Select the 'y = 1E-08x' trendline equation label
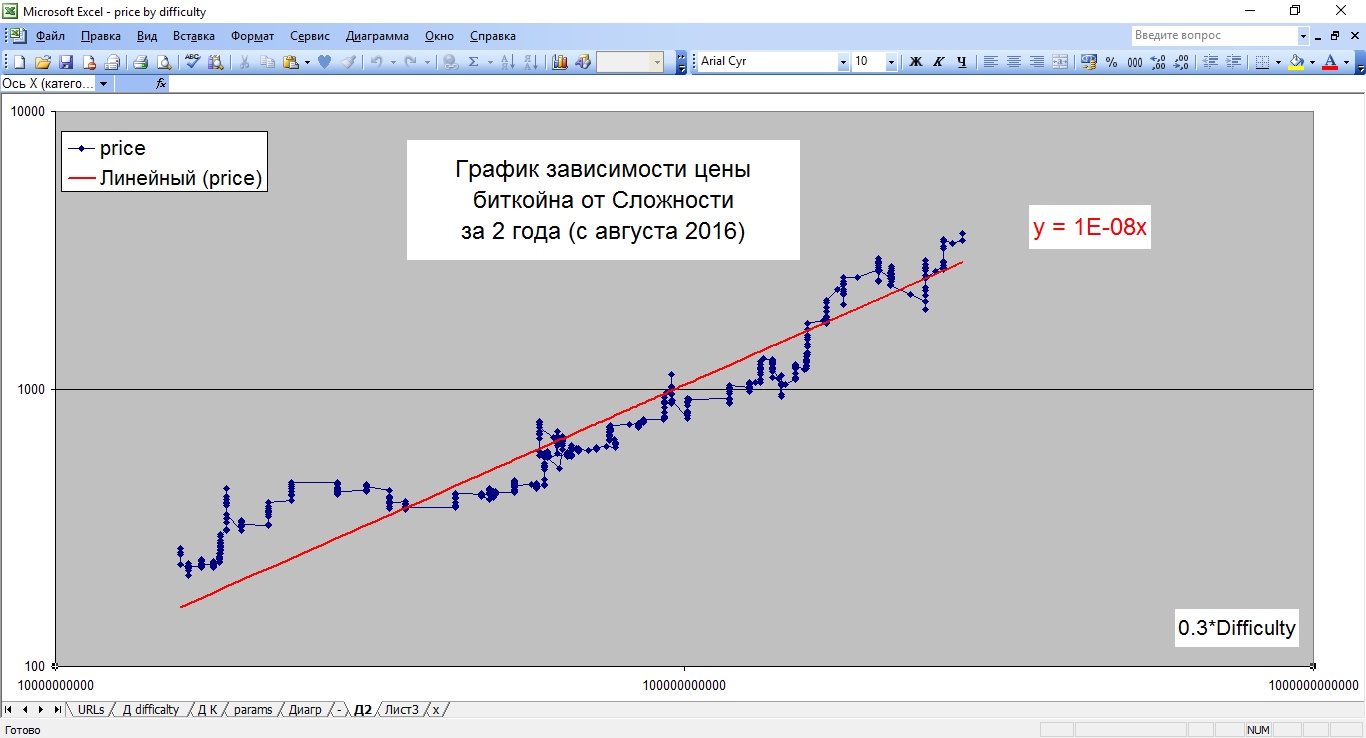Image resolution: width=1366 pixels, height=738 pixels. [1089, 227]
